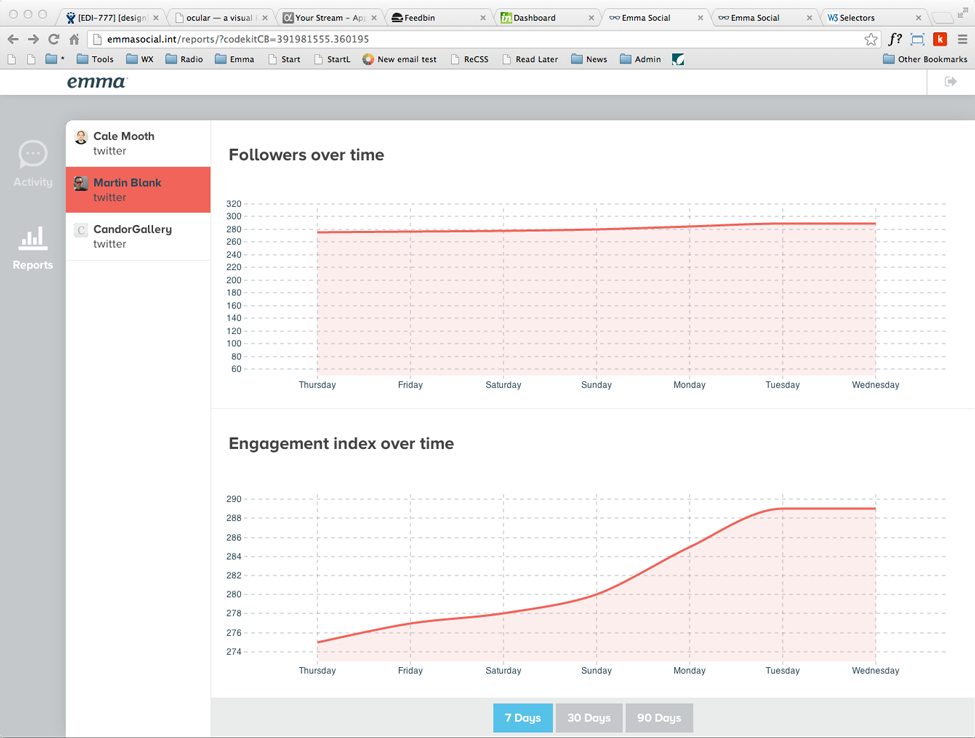This screenshot has height=738, width=975.
Task: Expand the Tools bookmarks folder
Action: pos(95,59)
